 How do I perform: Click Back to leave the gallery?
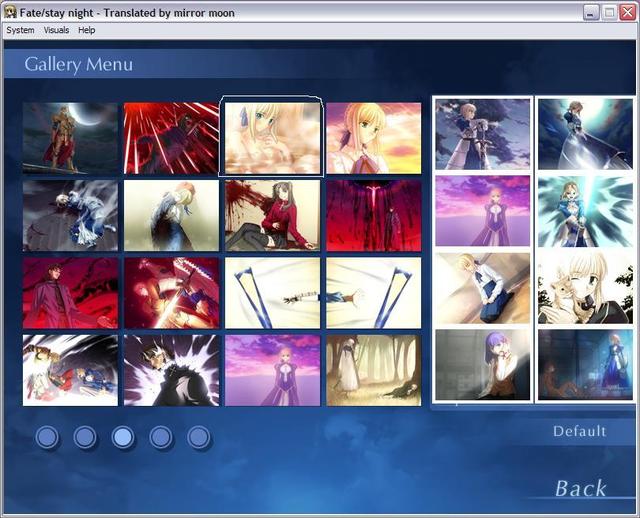coord(580,488)
